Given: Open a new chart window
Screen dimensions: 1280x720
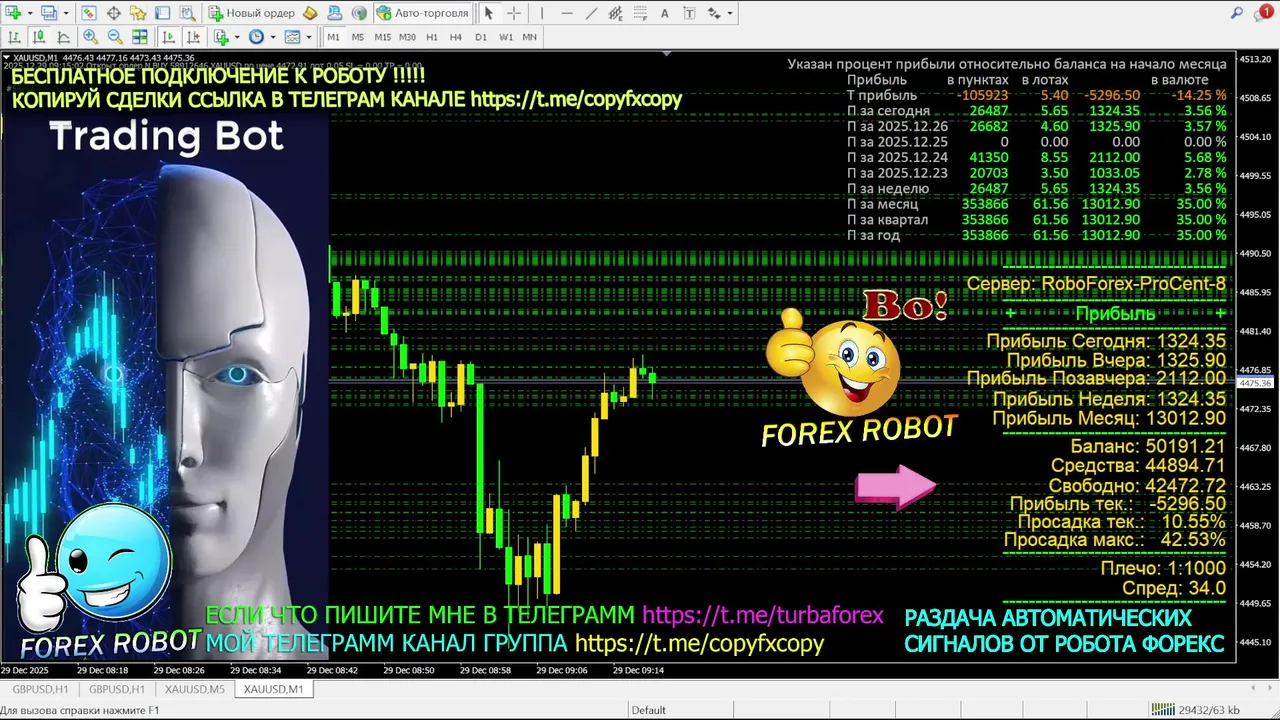Looking at the screenshot, I should tap(13, 13).
